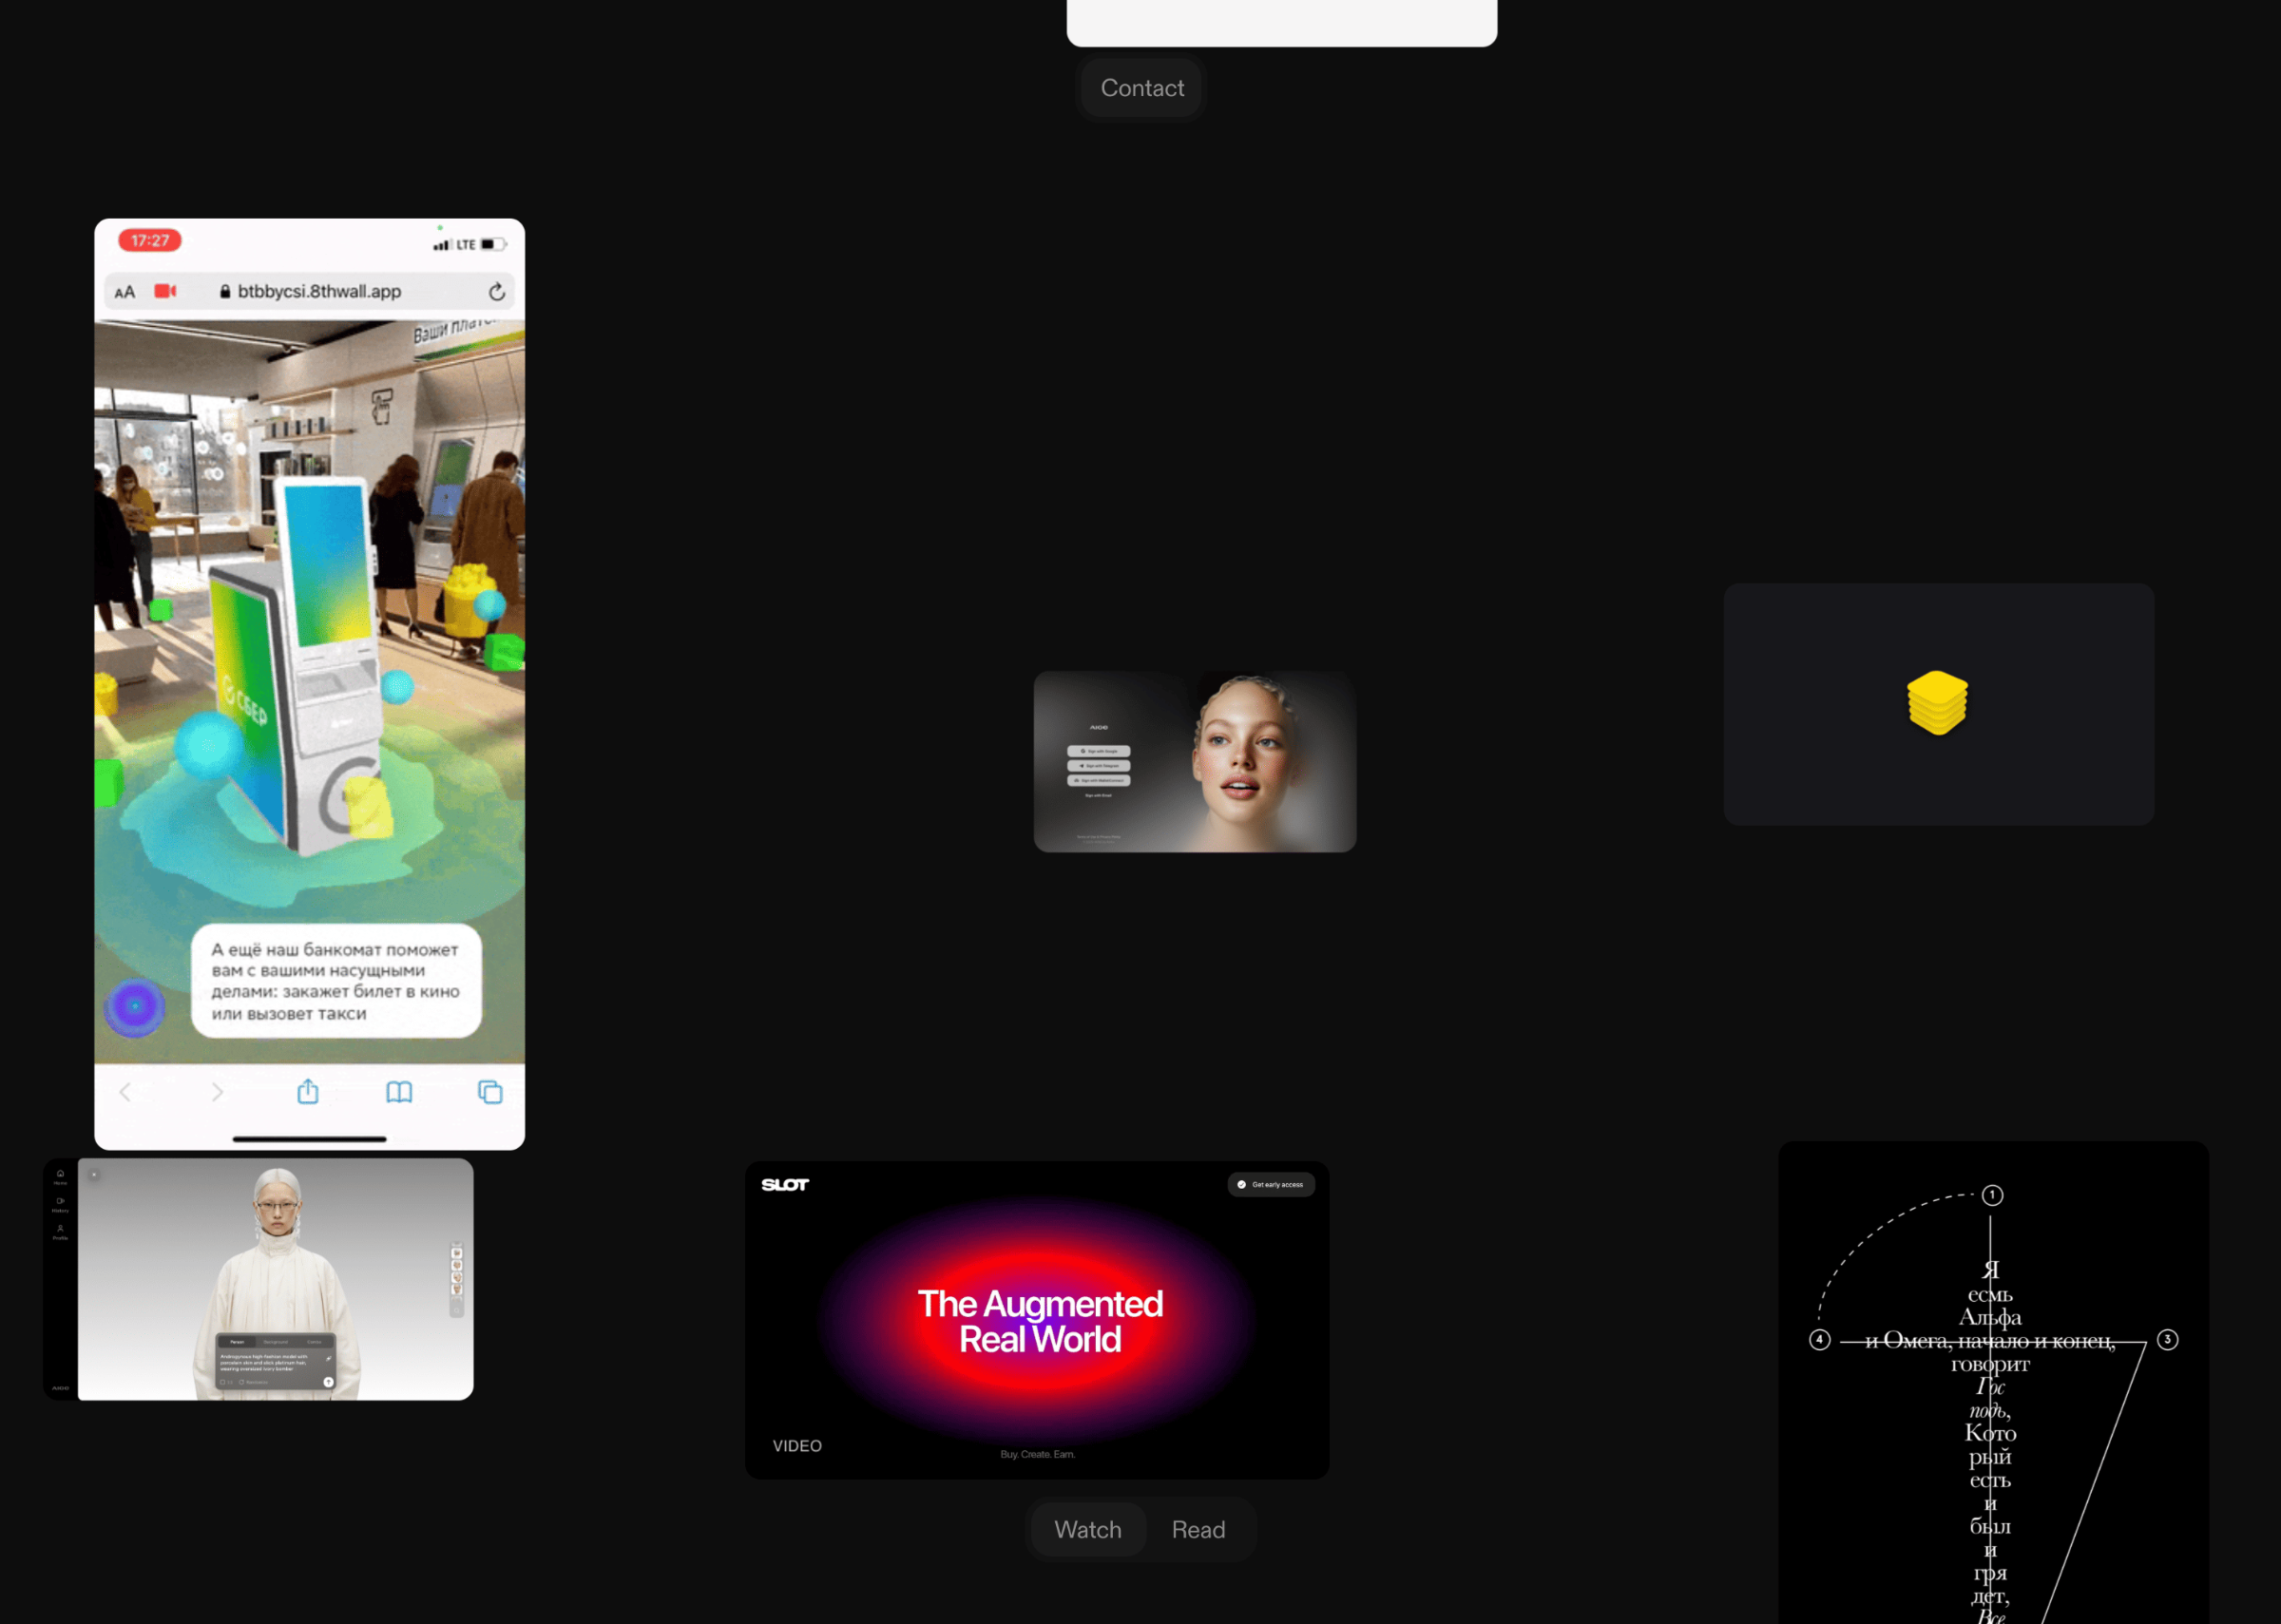Open the AR bank ATM phone thumbnail
This screenshot has width=2281, height=1624.
(x=309, y=684)
